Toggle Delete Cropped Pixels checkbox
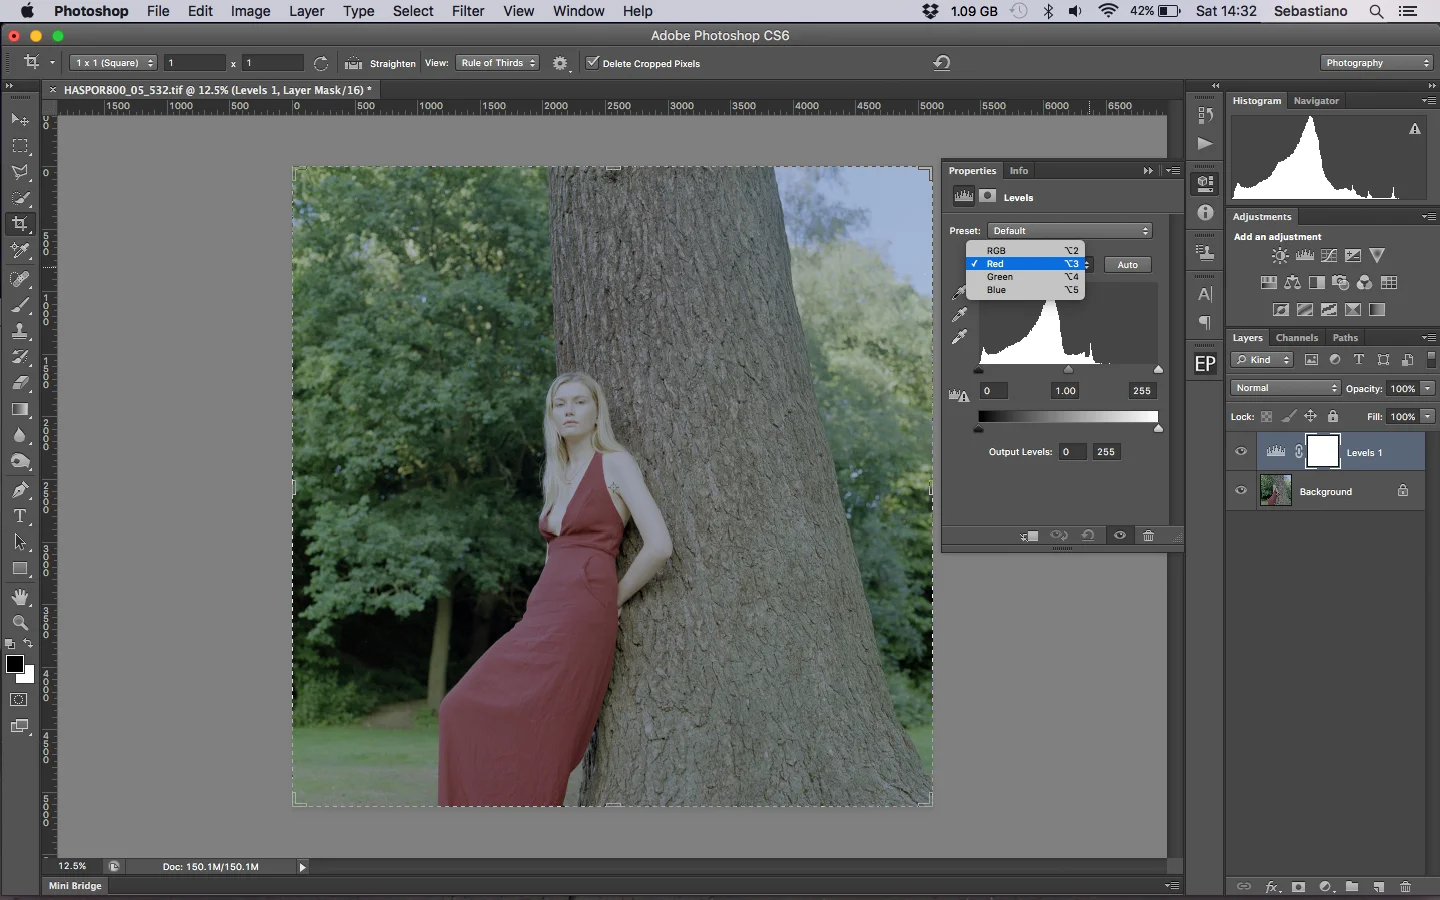 (x=592, y=63)
